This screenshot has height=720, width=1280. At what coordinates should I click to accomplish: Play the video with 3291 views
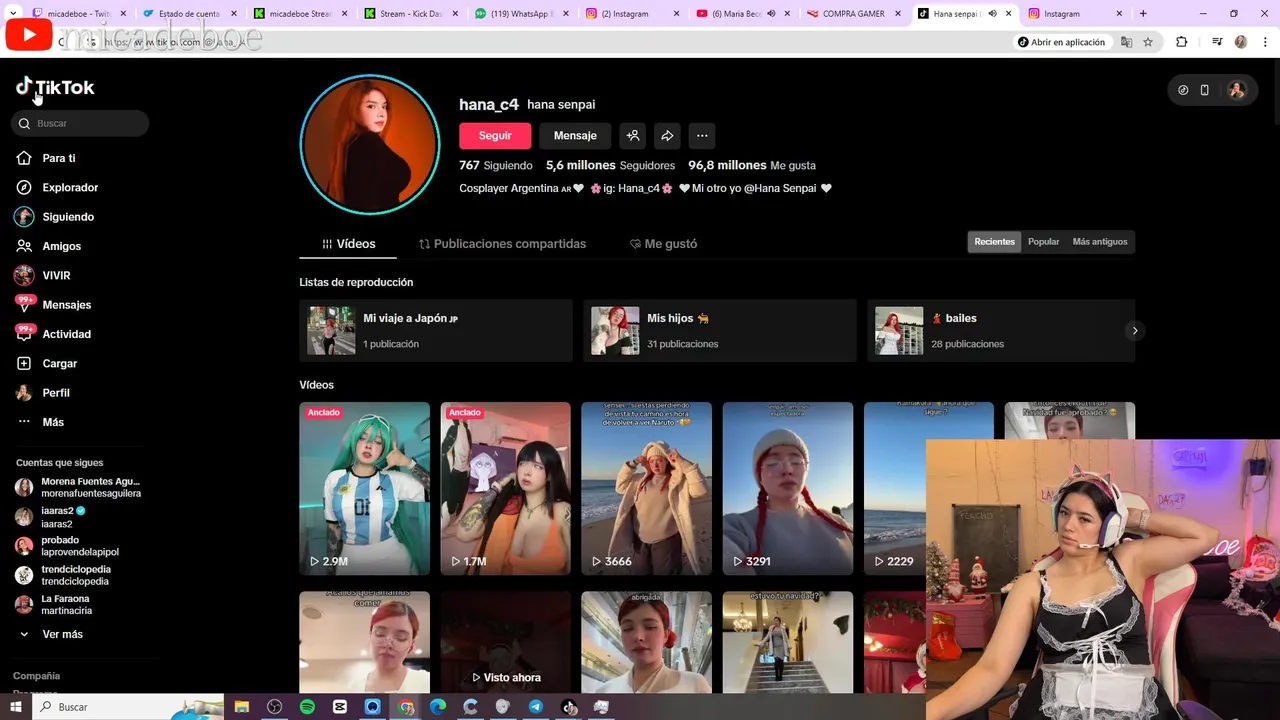coord(787,488)
